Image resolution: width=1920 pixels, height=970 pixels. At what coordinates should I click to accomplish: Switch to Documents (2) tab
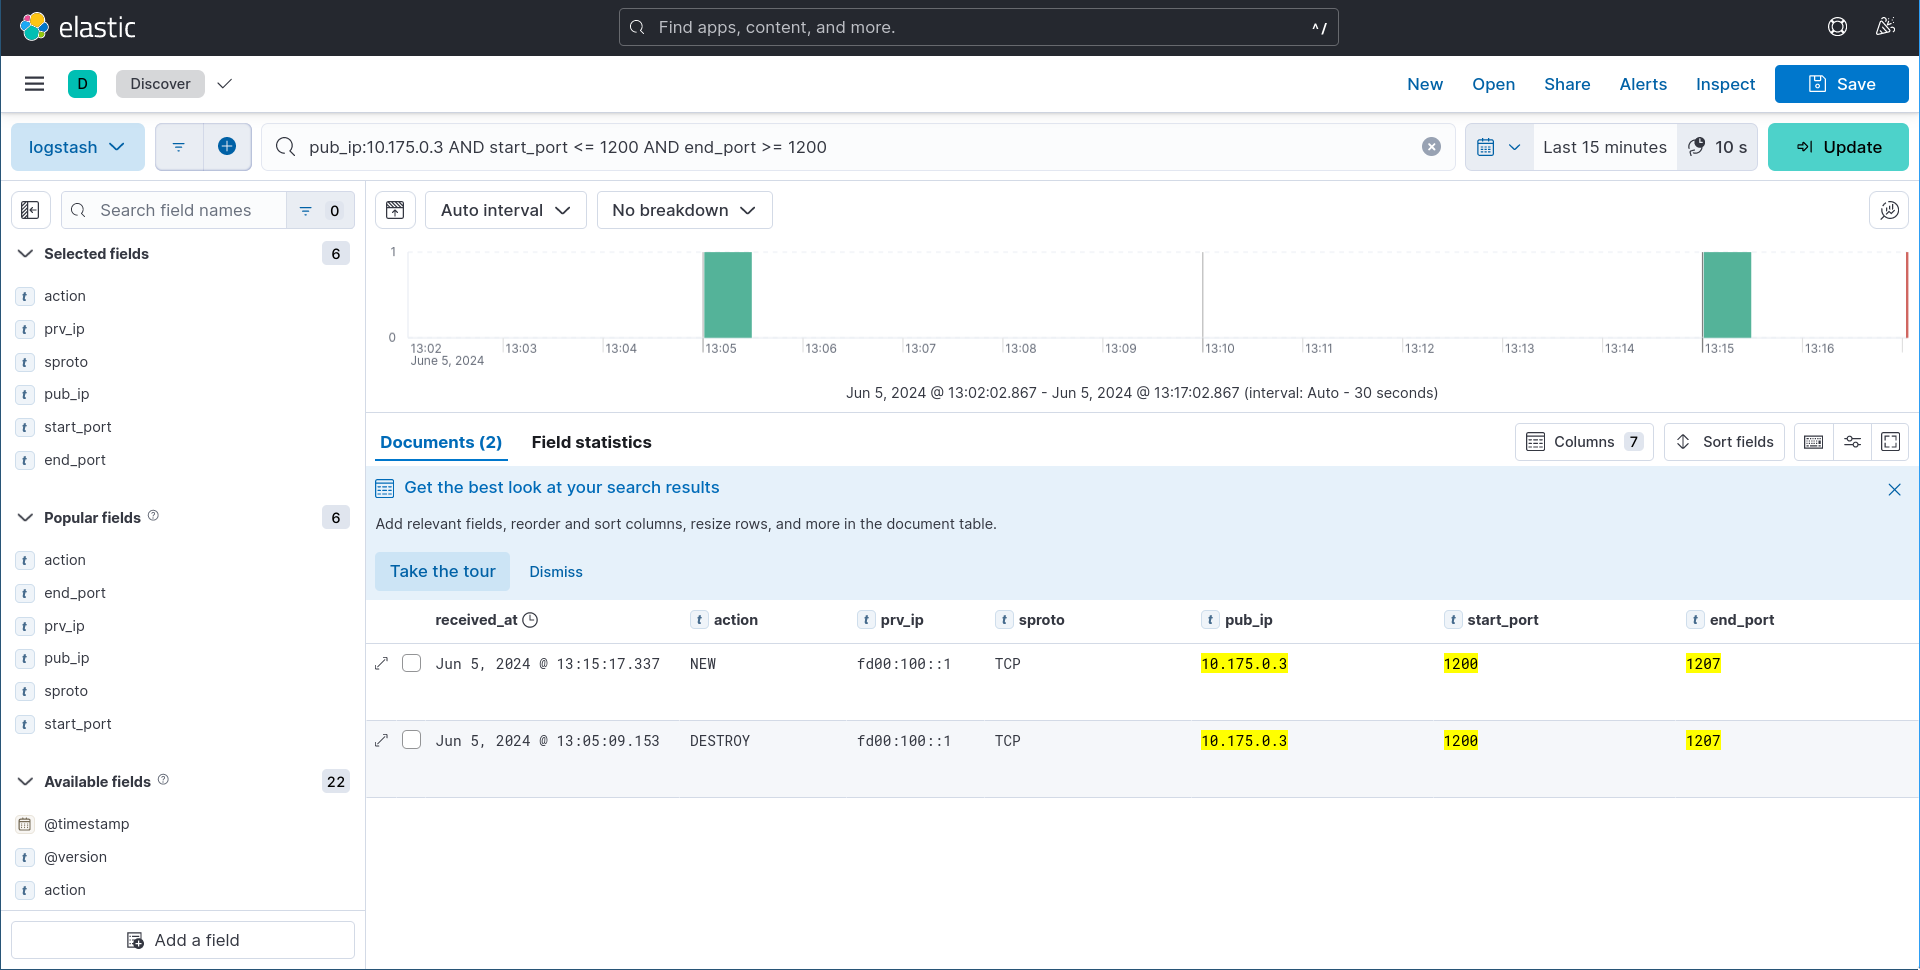point(441,442)
